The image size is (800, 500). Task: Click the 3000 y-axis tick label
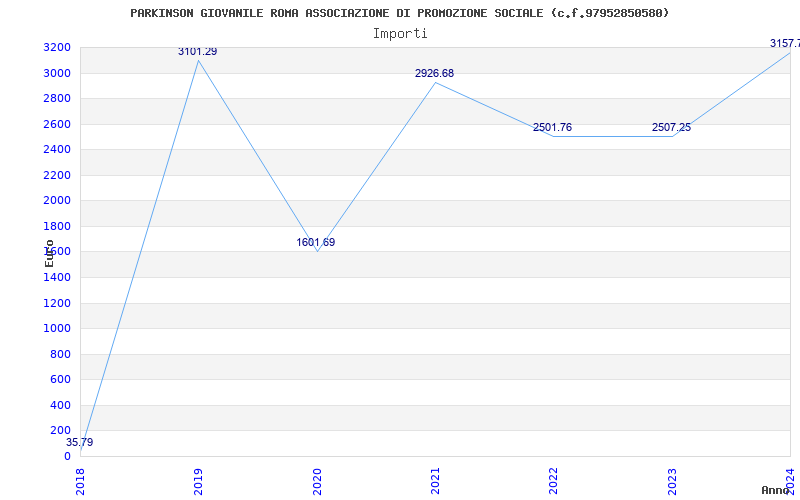tap(57, 73)
